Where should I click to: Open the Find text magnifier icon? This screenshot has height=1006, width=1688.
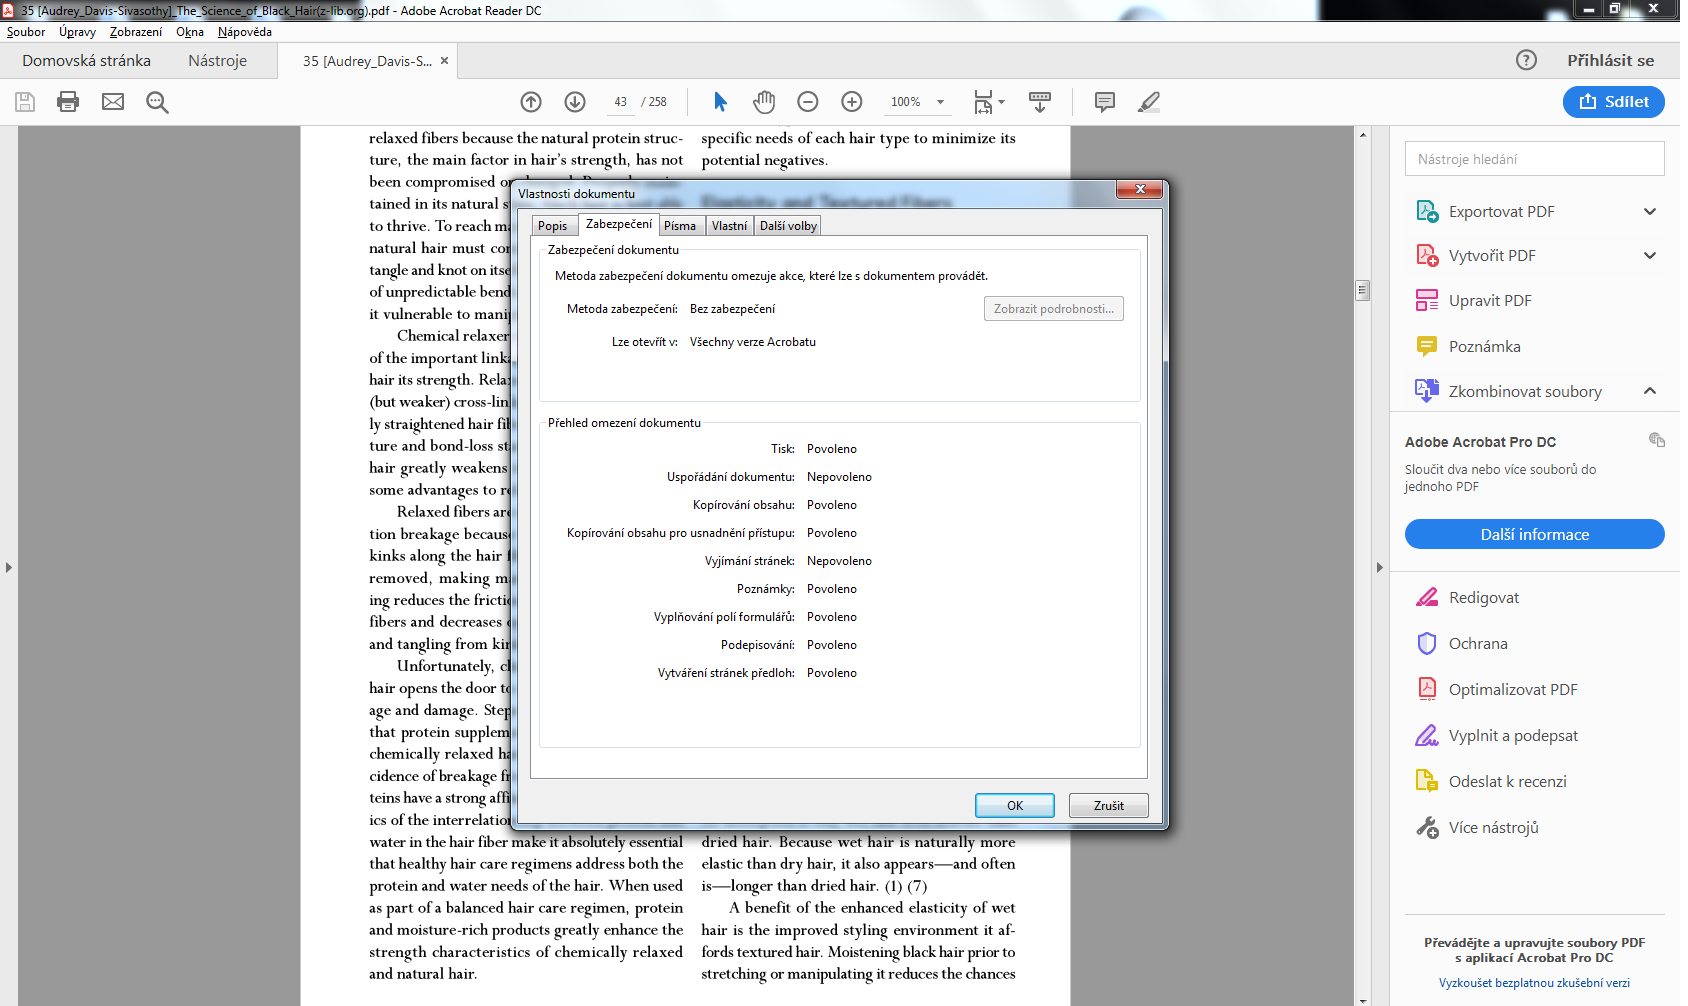tap(157, 102)
